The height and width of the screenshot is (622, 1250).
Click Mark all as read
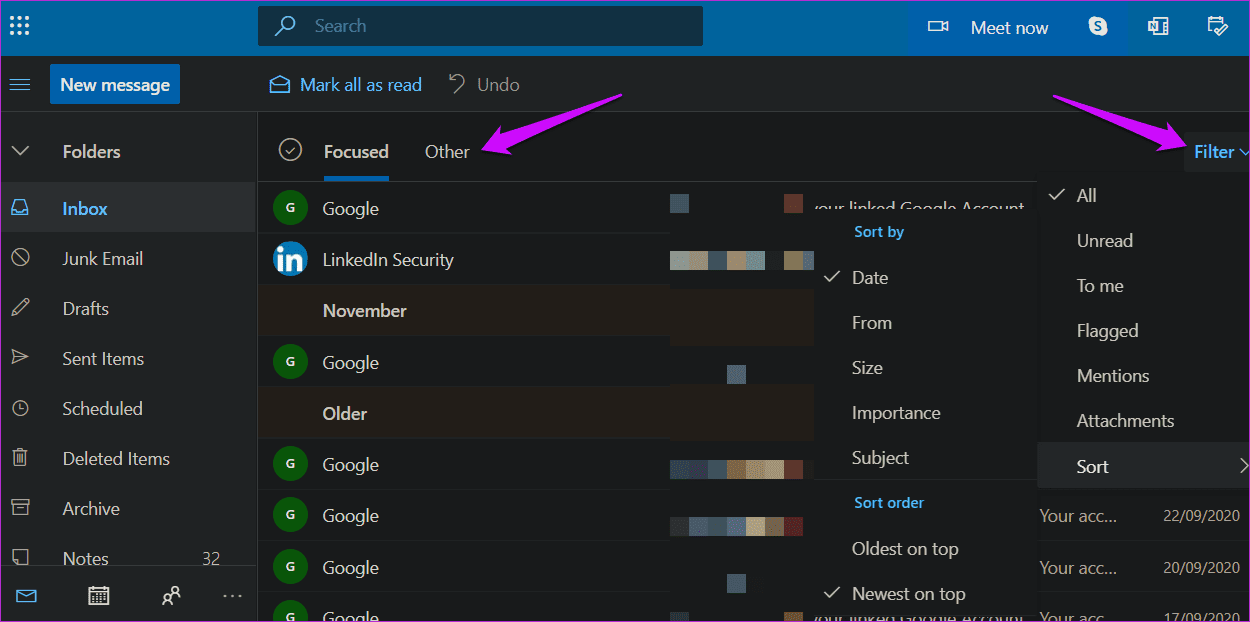coord(346,85)
